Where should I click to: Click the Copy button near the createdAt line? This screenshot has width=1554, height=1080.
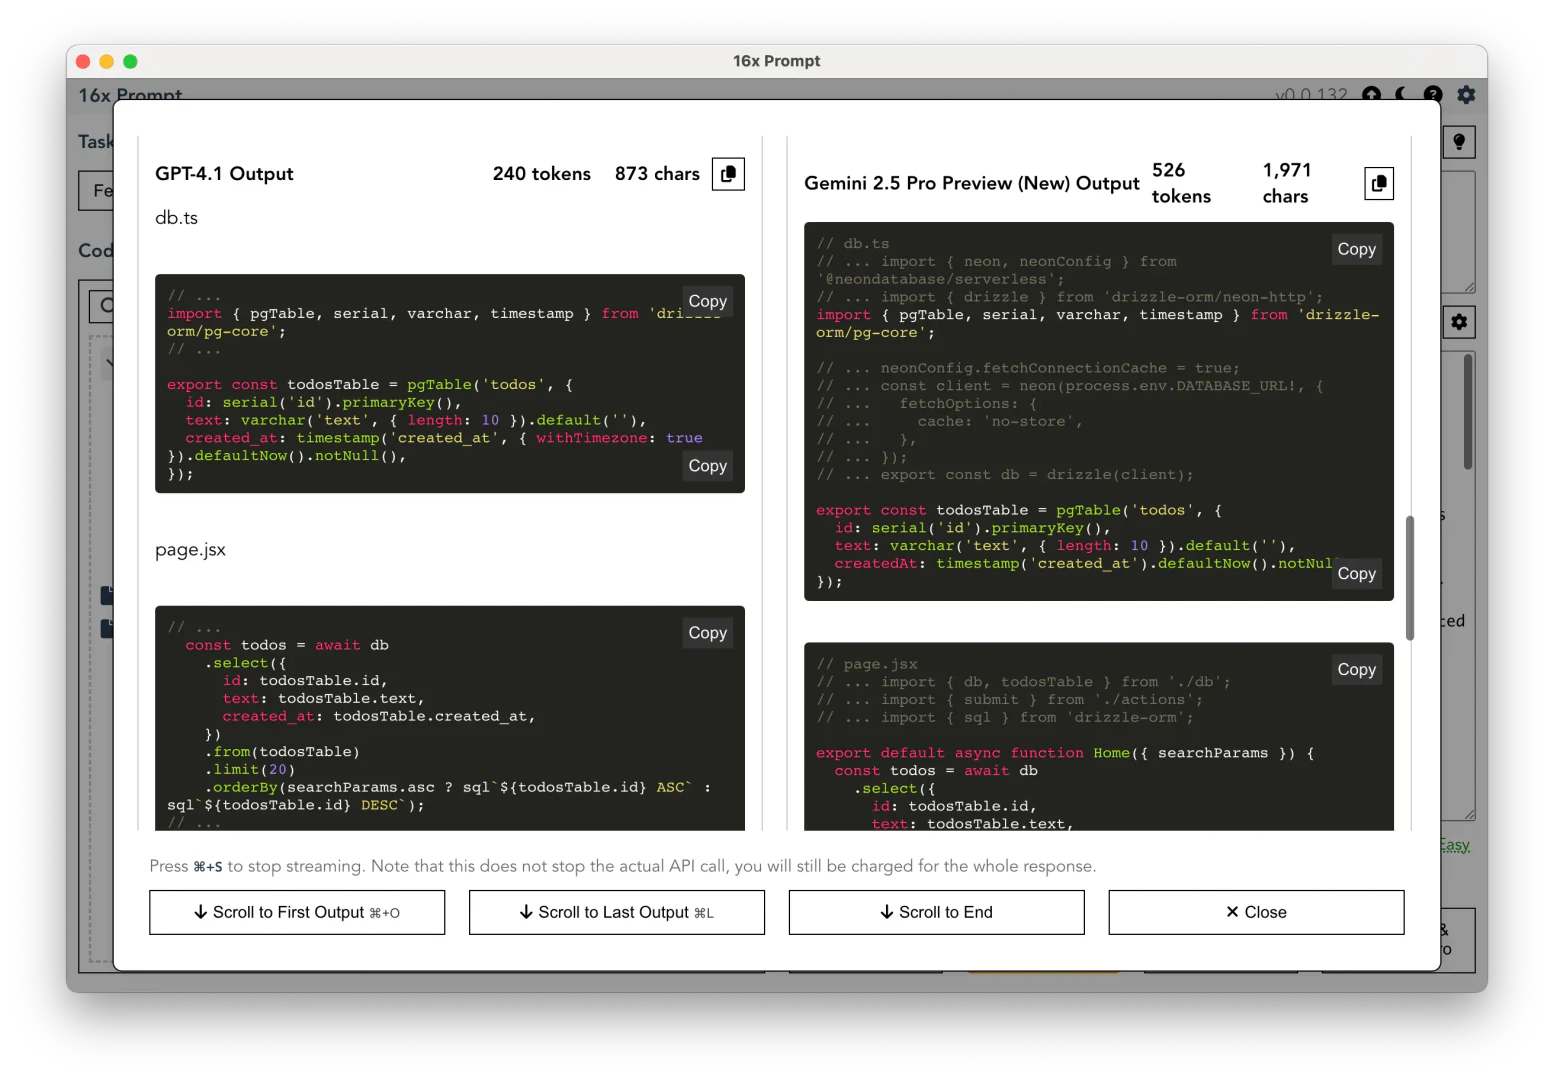click(x=1356, y=573)
